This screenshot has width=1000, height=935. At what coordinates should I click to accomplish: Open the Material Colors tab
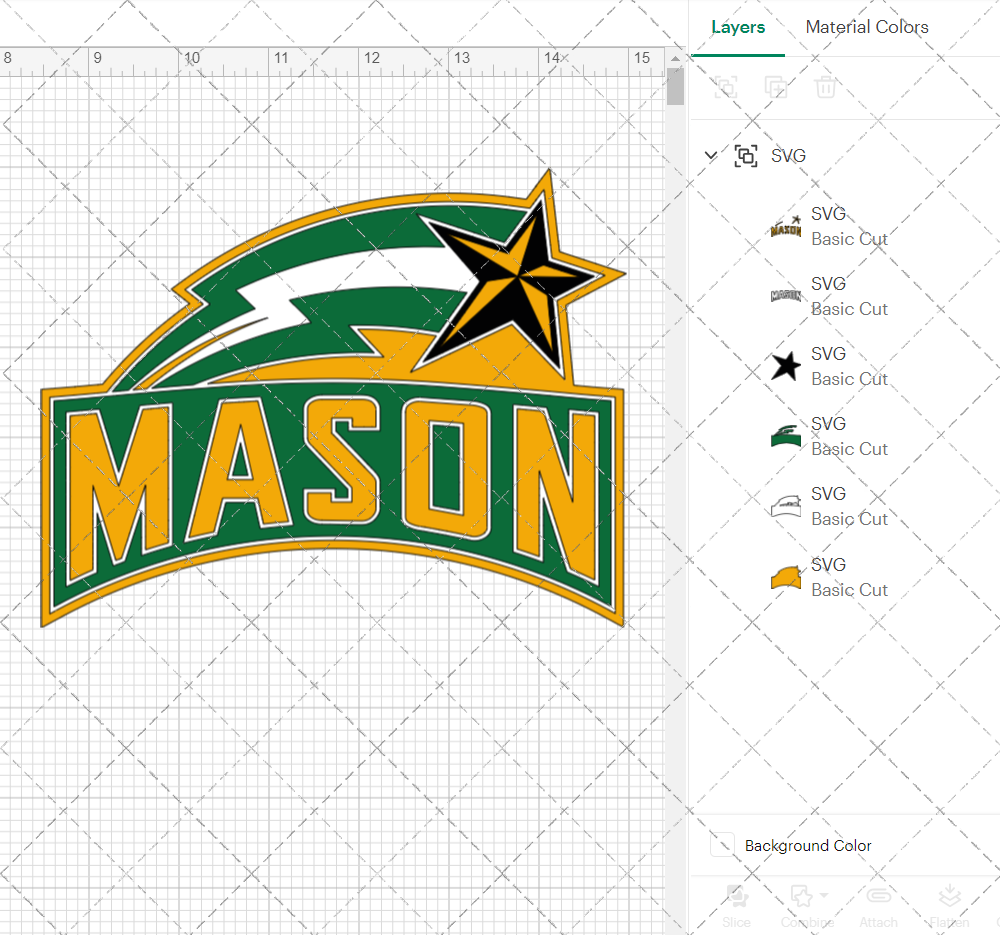tap(867, 27)
